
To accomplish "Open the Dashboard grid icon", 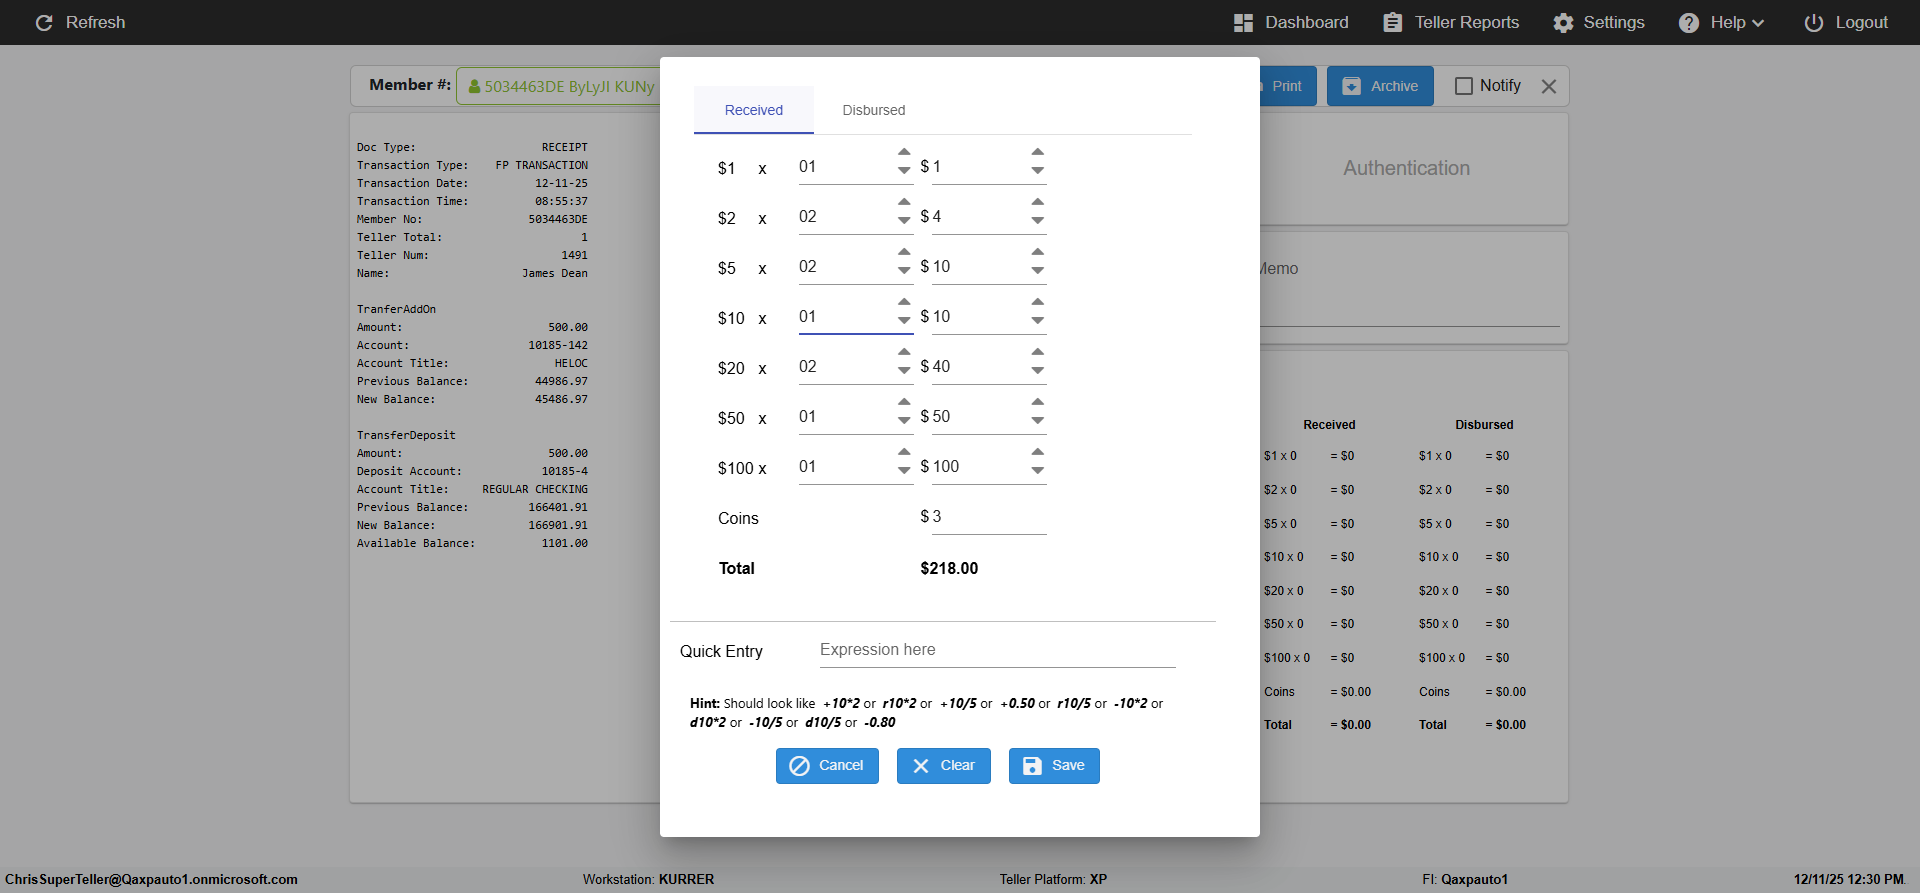I will click(1243, 22).
